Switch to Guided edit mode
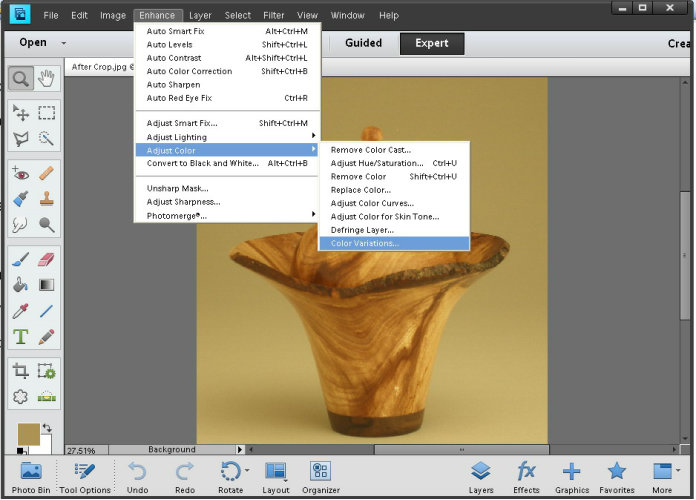Screen dimensions: 696x500 pos(363,43)
